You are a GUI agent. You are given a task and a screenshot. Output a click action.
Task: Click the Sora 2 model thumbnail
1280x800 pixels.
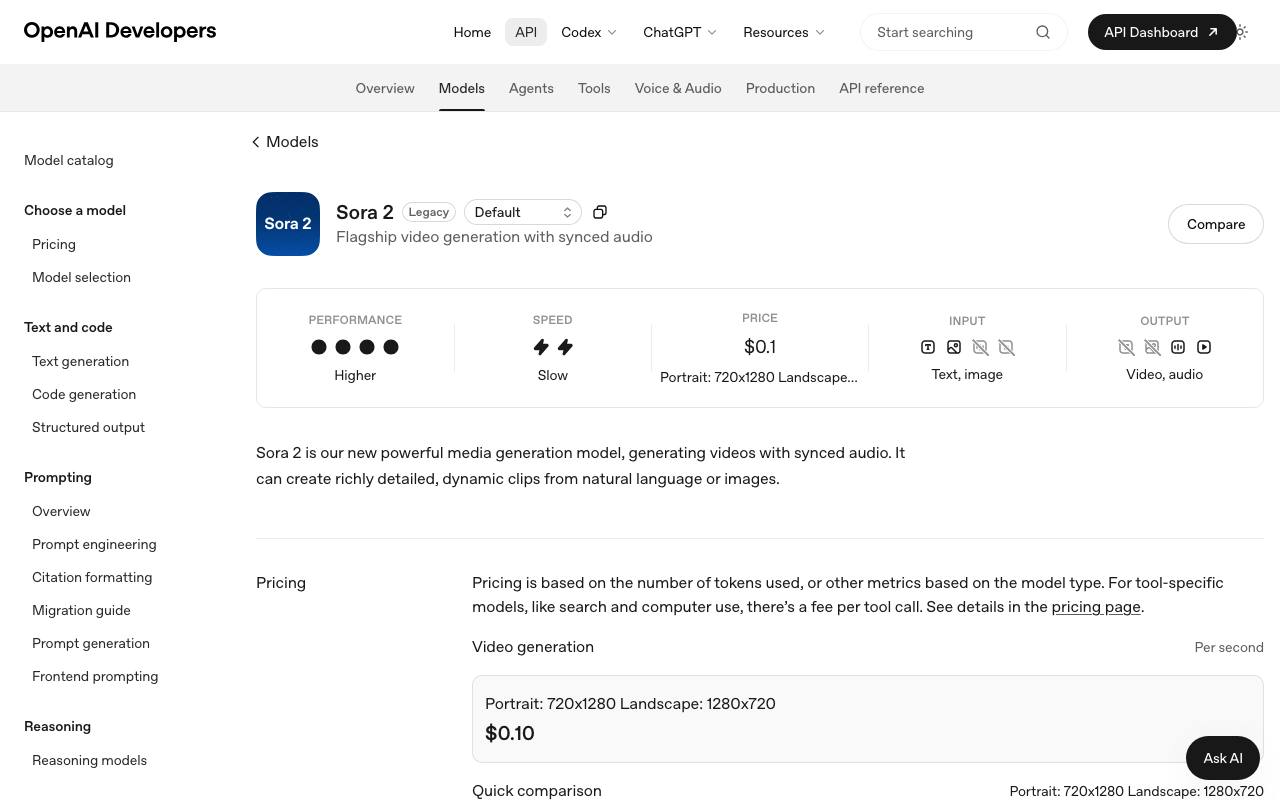(x=288, y=224)
